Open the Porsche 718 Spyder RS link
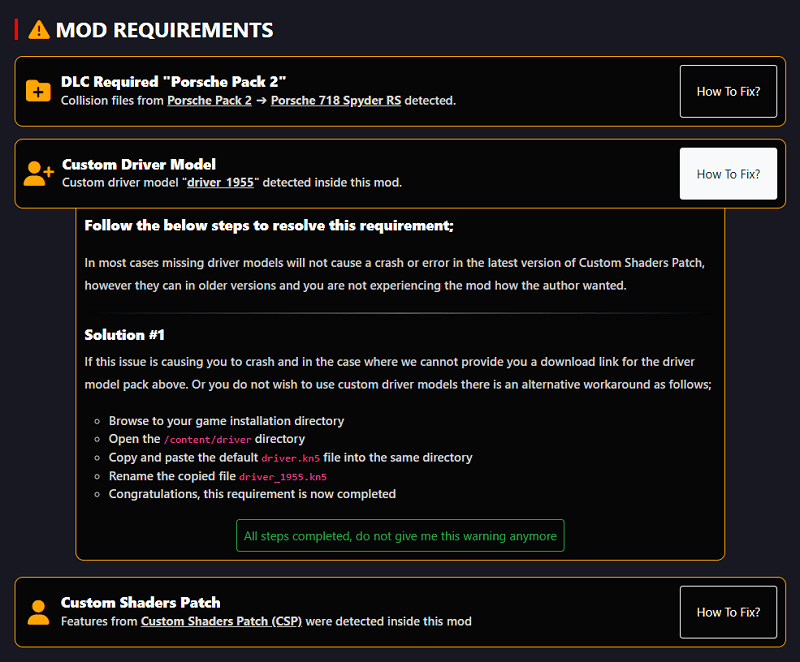 336,100
